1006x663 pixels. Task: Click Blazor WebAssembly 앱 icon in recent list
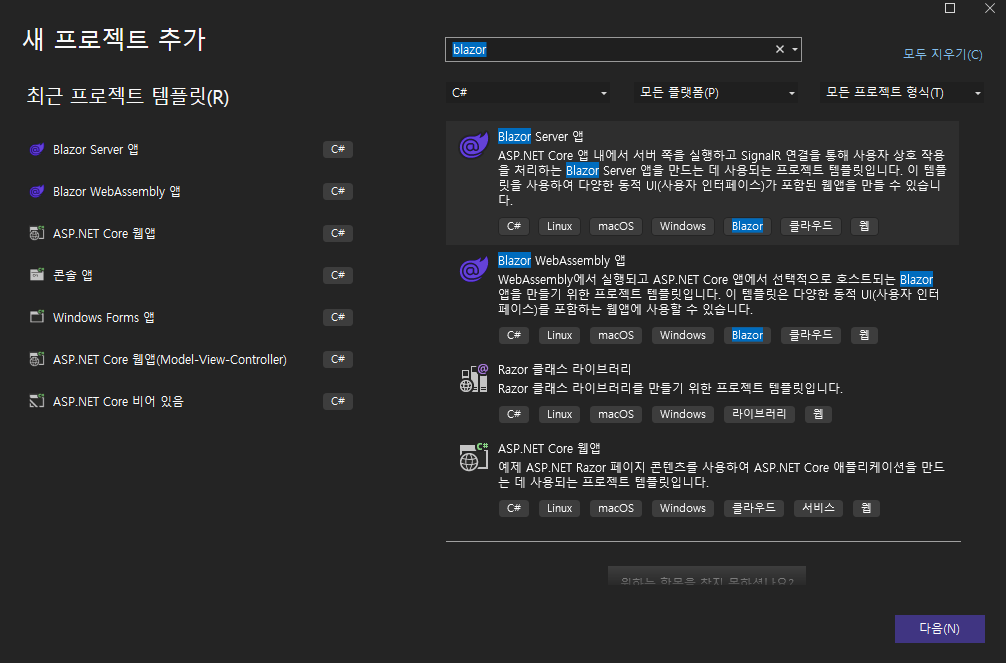pos(37,191)
